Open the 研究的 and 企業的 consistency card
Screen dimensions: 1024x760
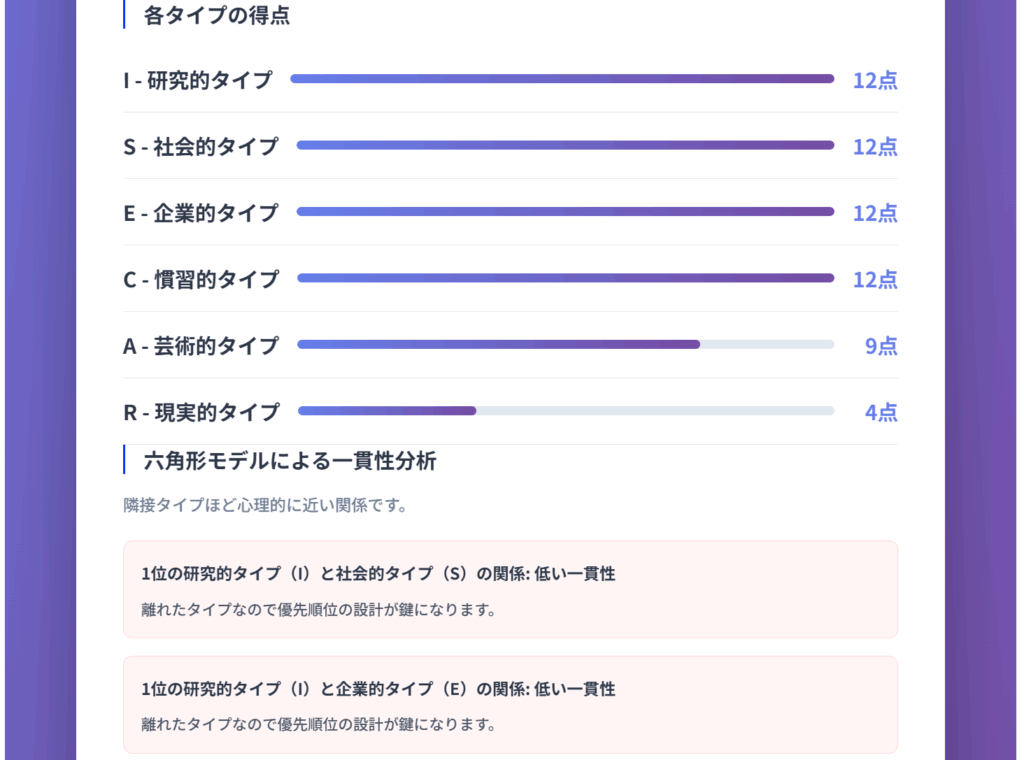point(510,704)
